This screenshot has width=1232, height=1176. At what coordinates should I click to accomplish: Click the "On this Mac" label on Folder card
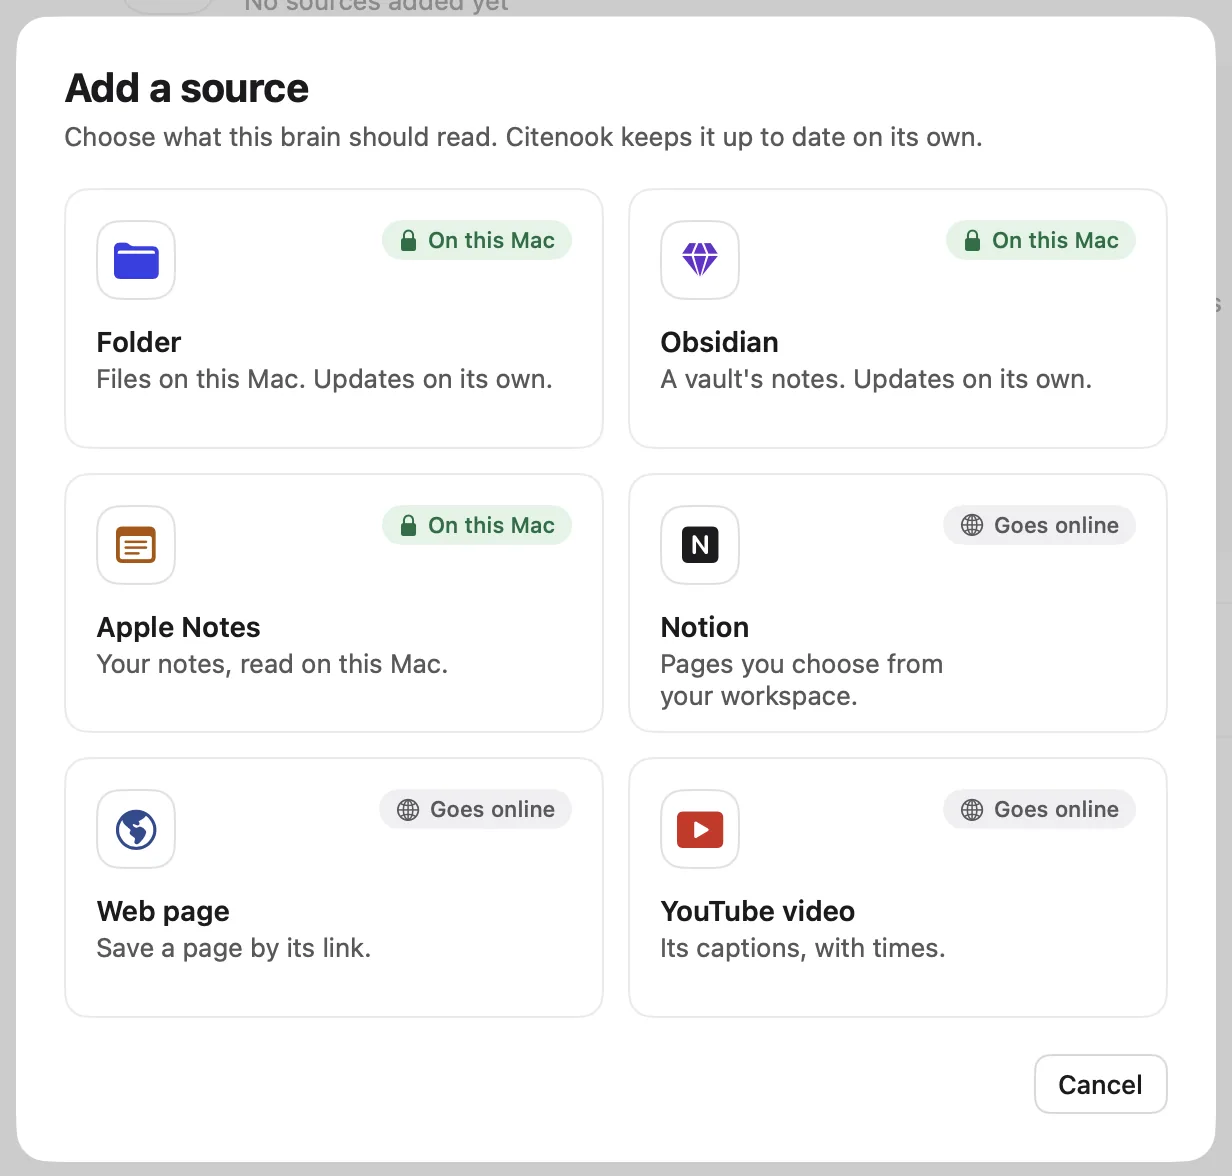[x=491, y=241]
